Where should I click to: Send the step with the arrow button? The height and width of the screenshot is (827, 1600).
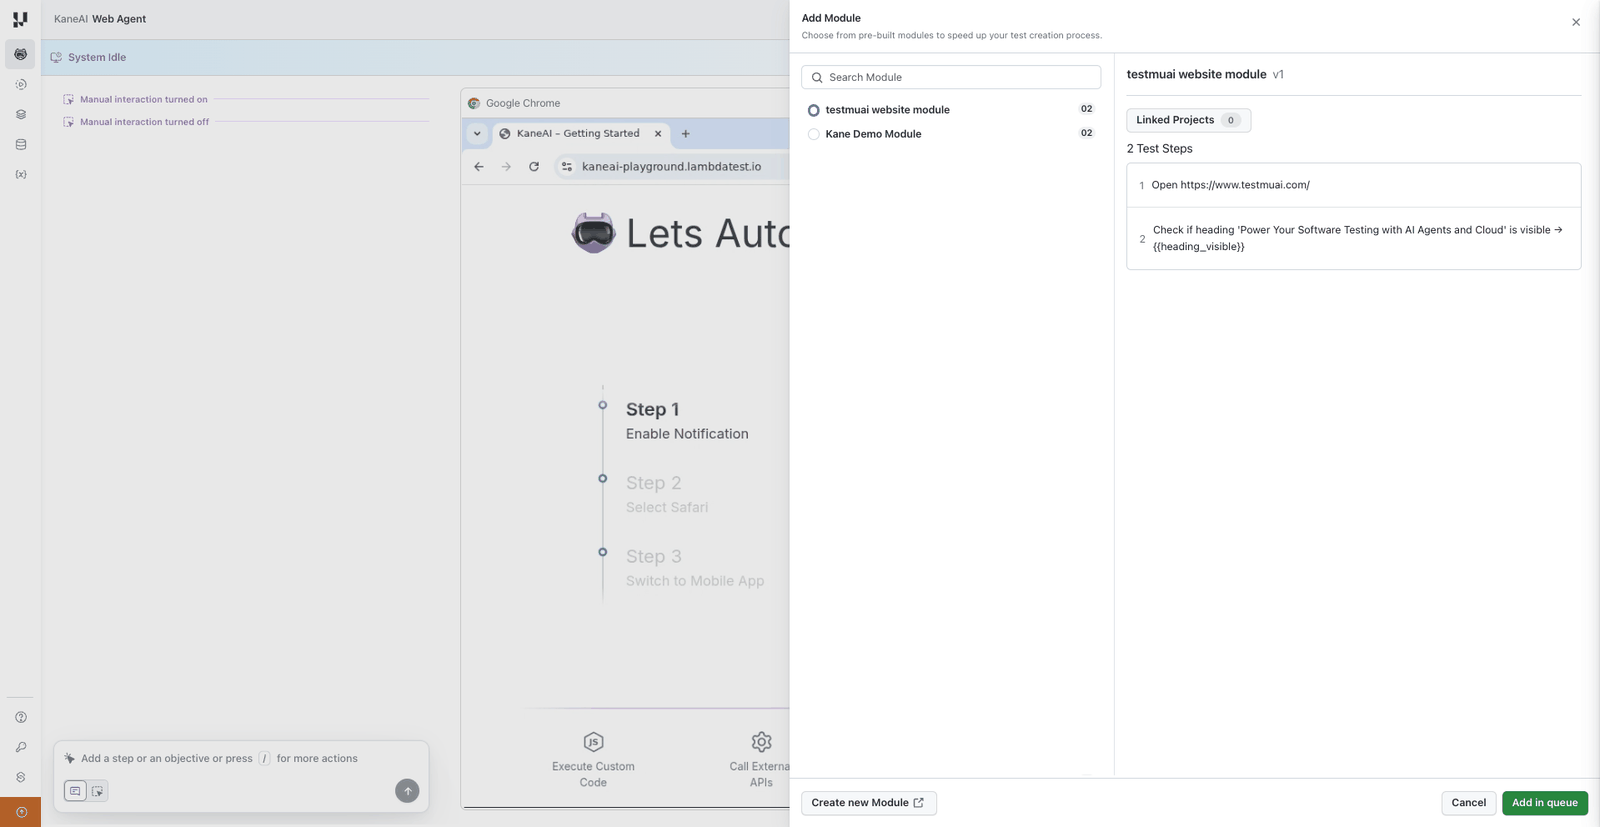point(407,791)
